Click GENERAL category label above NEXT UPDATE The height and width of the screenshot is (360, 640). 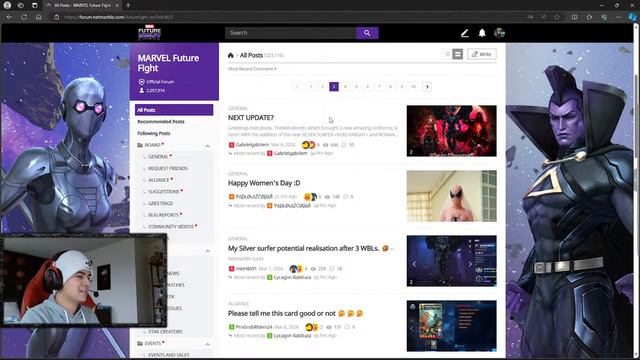click(x=238, y=108)
